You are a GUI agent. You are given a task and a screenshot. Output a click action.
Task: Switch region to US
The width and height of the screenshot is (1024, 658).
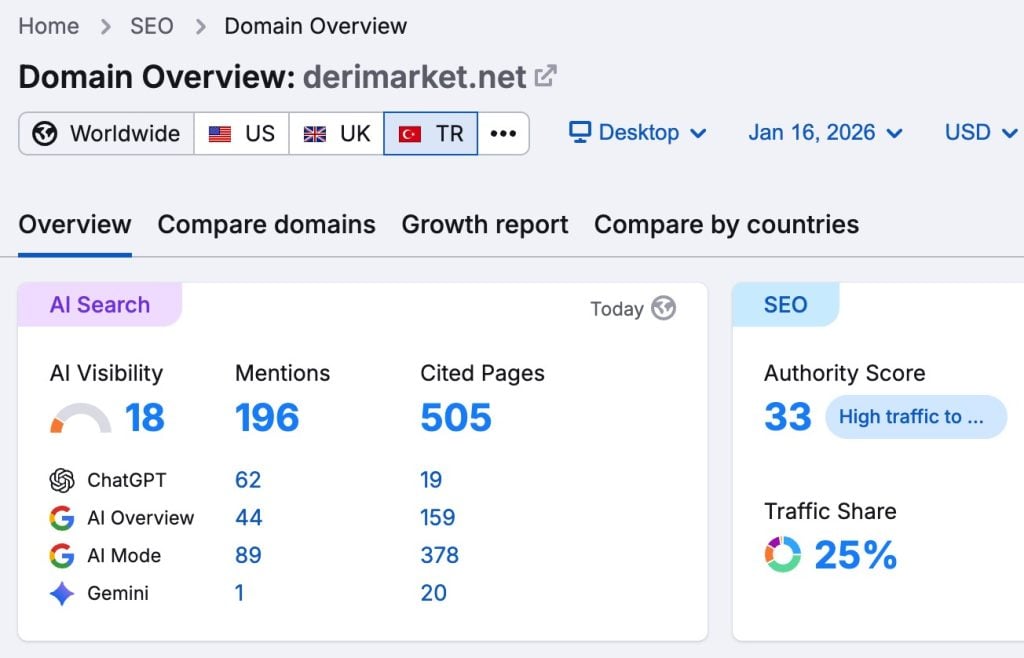(x=241, y=134)
